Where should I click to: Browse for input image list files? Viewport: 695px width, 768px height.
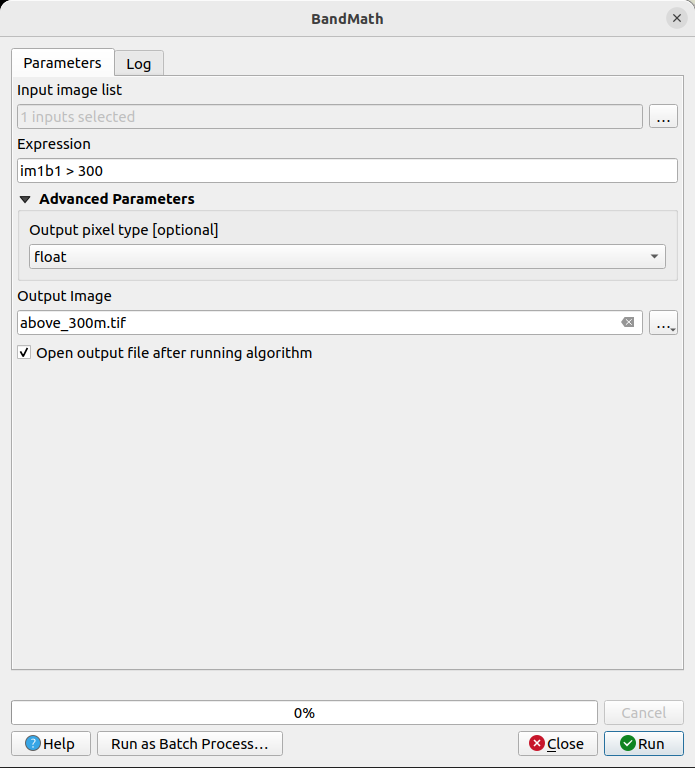coord(663,117)
